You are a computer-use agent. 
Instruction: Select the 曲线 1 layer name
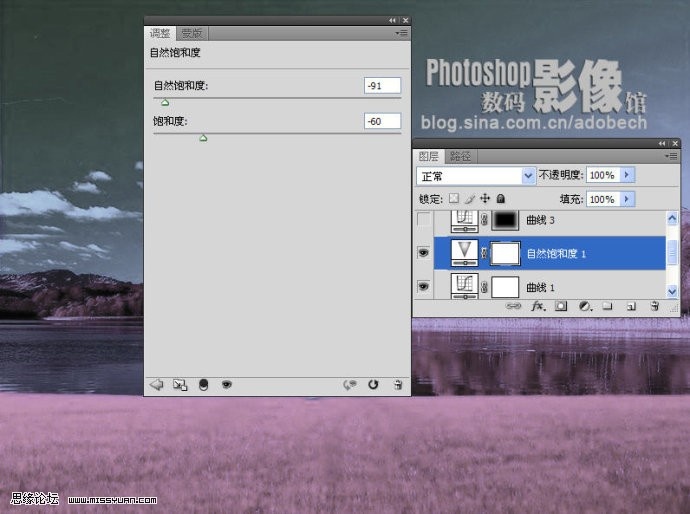tap(540, 287)
